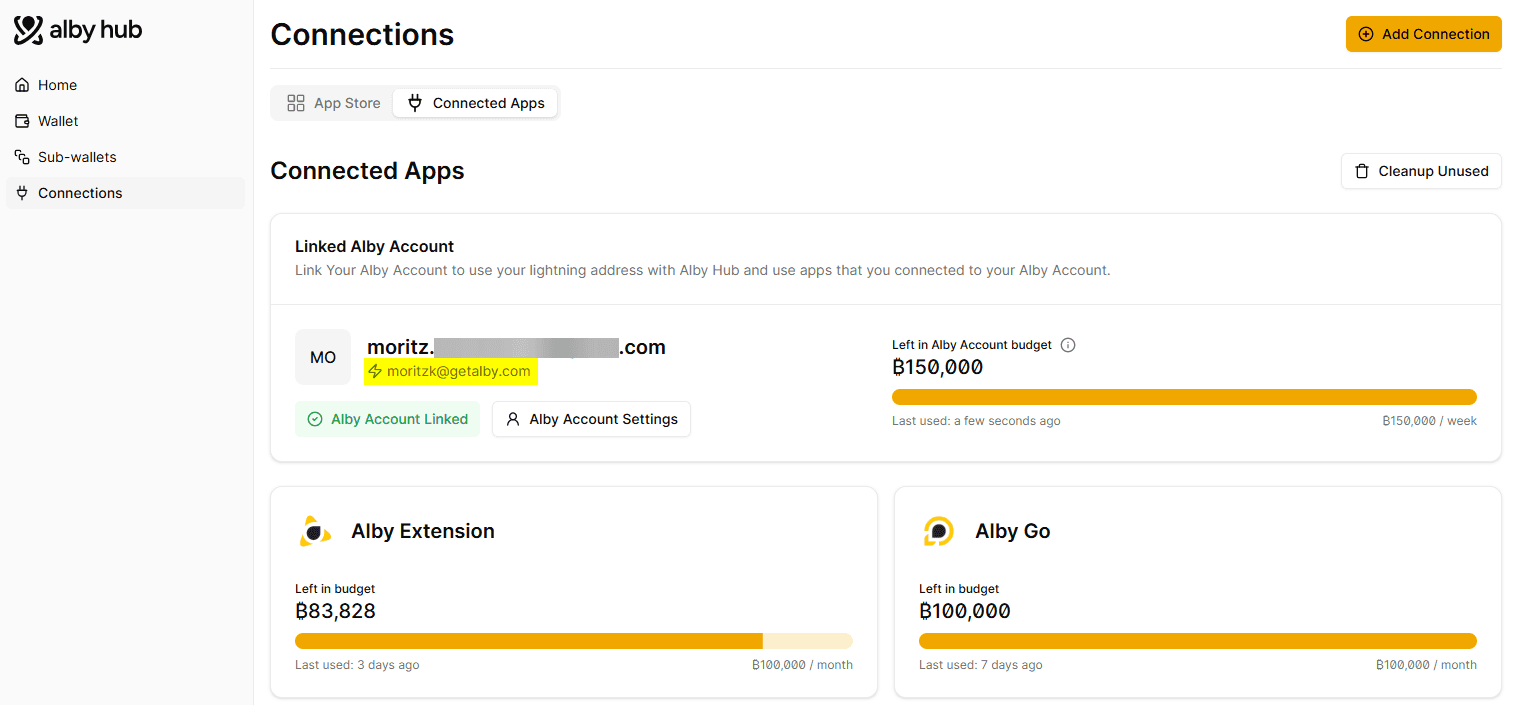The width and height of the screenshot is (1515, 705).
Task: Select Connections in the sidebar
Action: coord(125,193)
